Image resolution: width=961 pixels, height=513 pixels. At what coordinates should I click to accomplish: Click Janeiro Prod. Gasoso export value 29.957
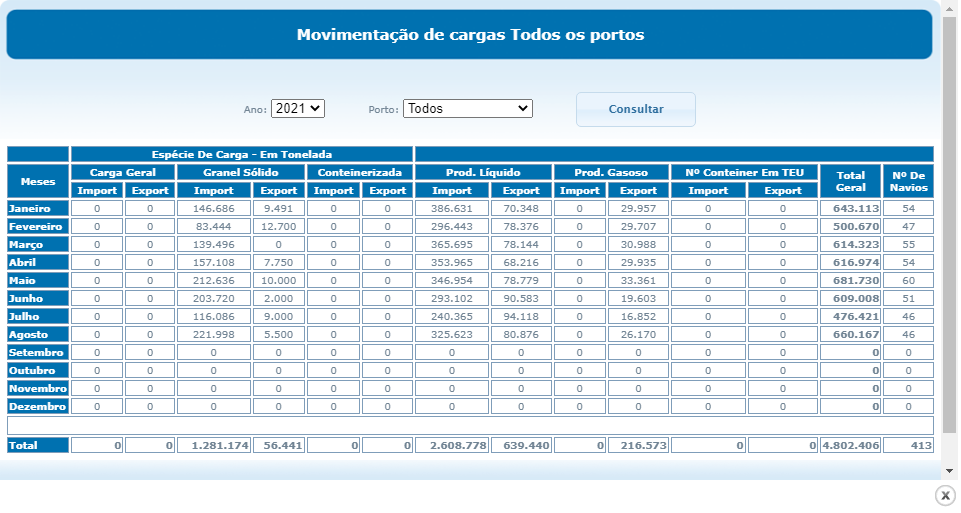coord(638,208)
